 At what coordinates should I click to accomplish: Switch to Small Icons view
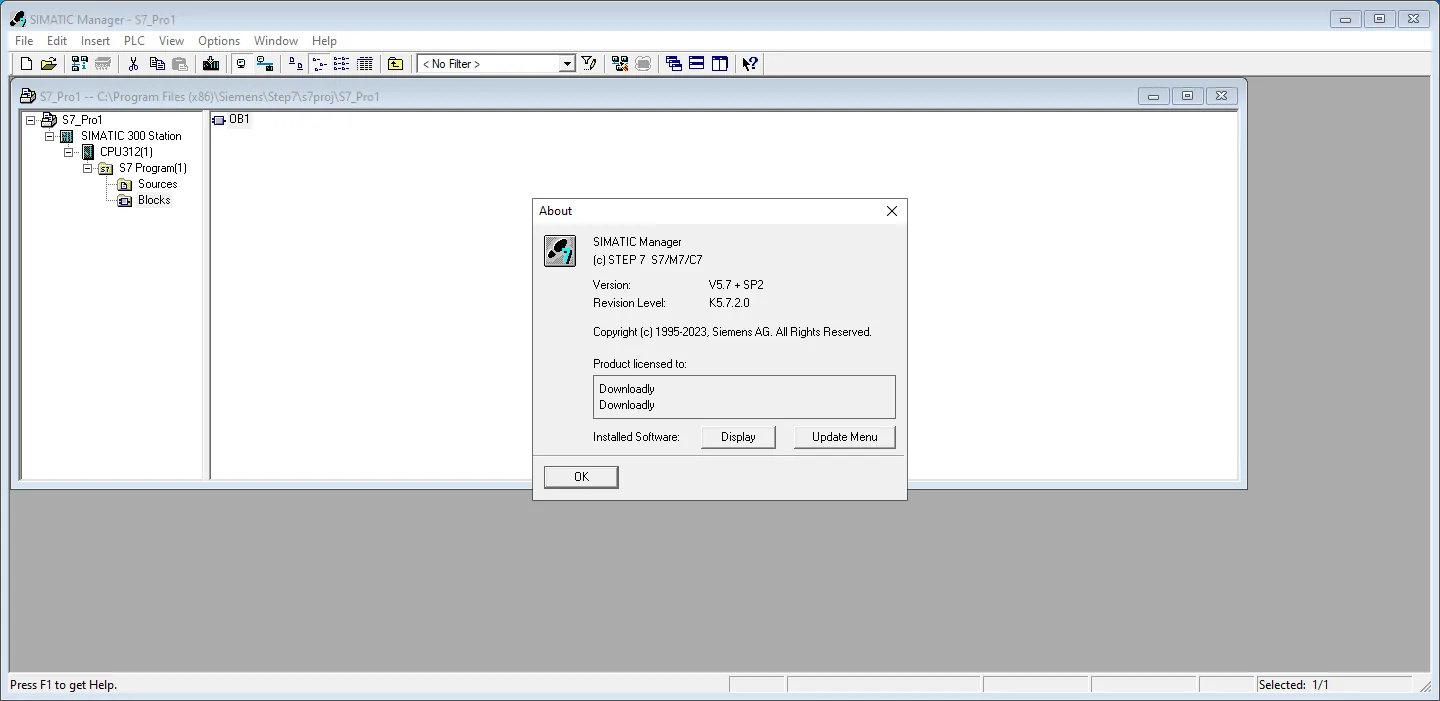[319, 64]
